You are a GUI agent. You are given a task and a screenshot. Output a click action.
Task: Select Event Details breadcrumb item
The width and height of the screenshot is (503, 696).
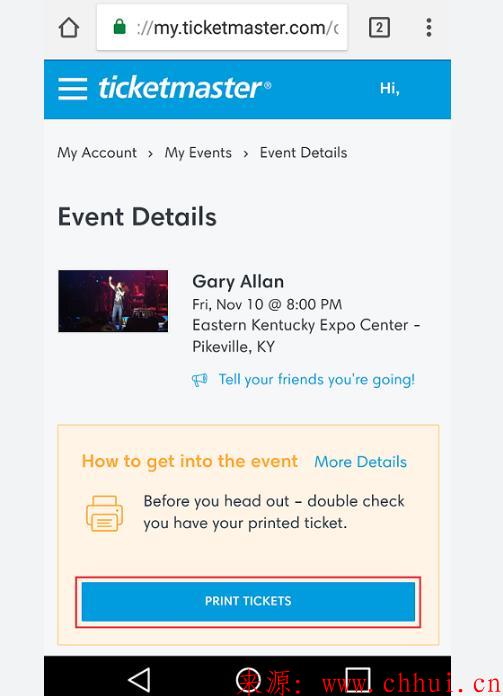click(x=303, y=153)
